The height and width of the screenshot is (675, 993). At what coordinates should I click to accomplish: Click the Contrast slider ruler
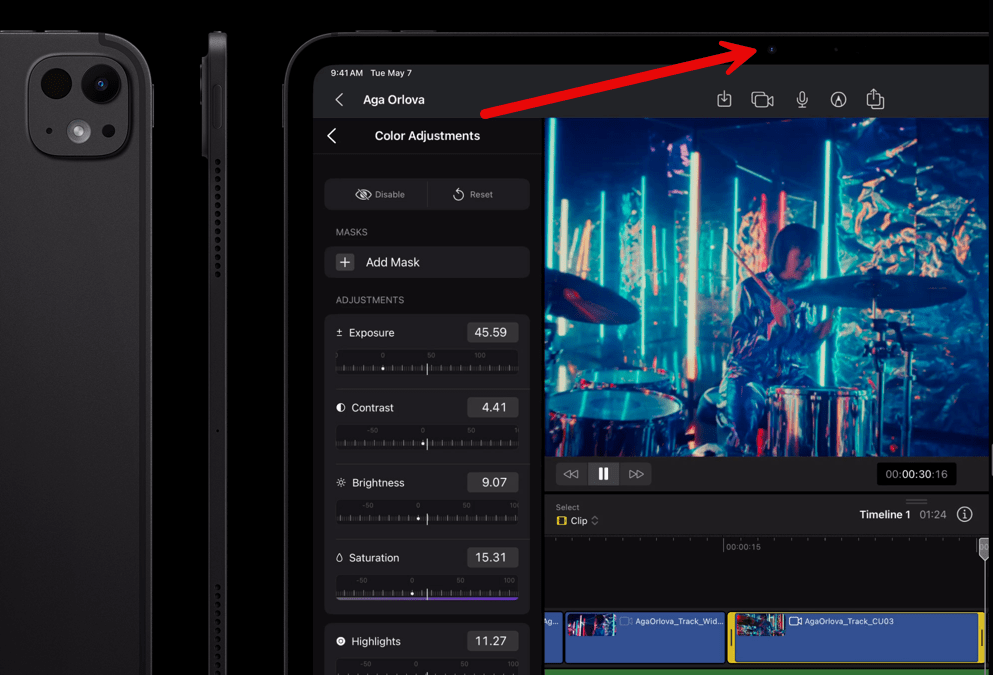point(427,438)
